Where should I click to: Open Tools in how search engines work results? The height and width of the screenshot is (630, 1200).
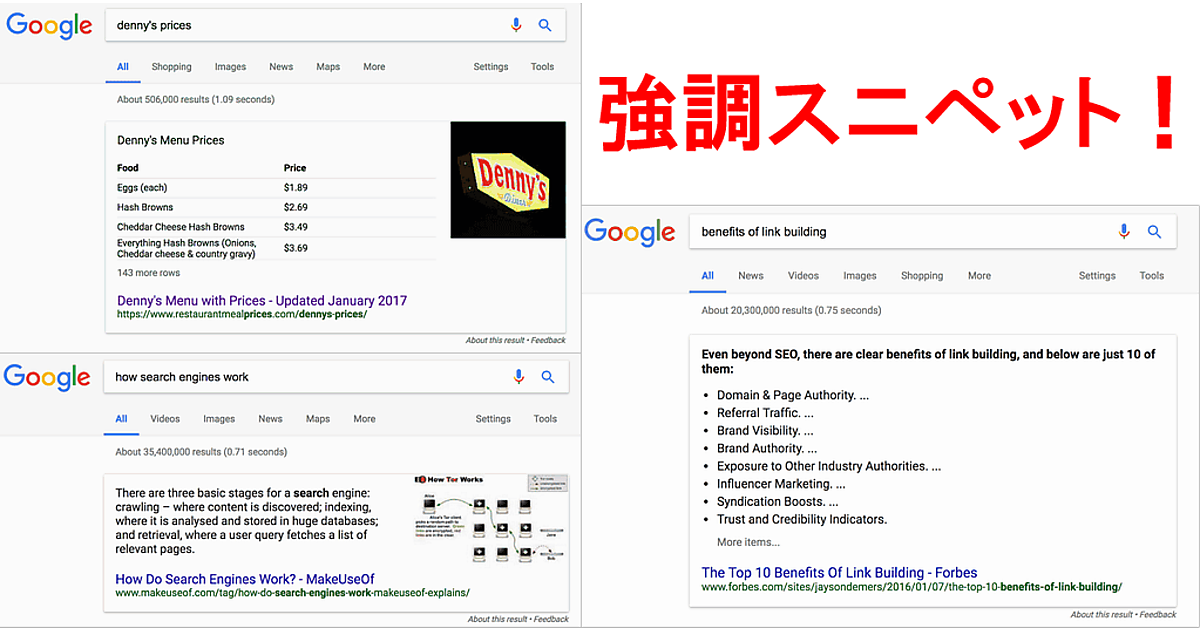pos(545,419)
